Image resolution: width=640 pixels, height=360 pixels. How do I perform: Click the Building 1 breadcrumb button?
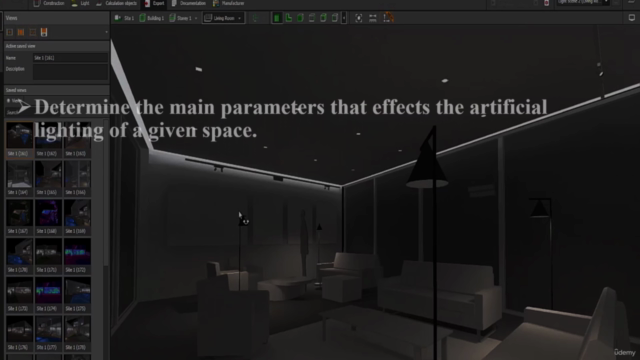tap(152, 18)
